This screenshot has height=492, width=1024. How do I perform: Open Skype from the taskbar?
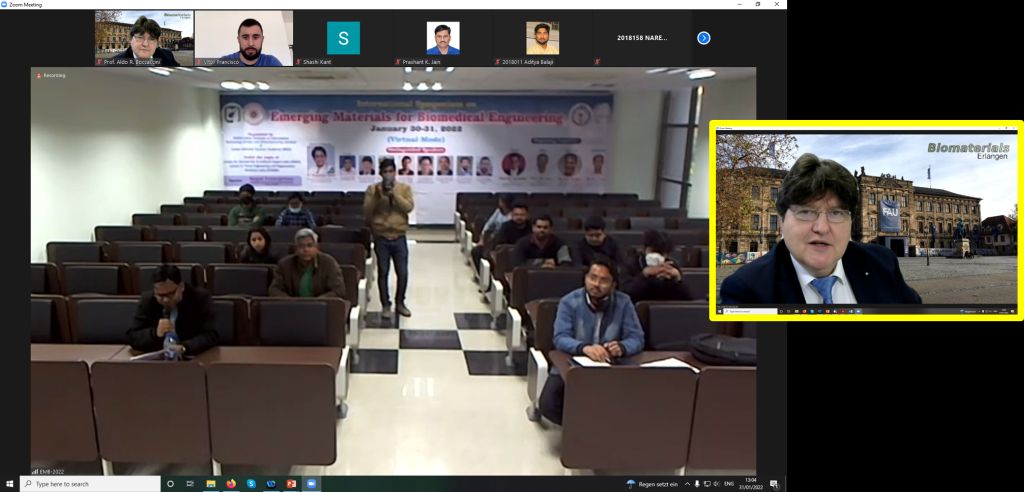coord(251,484)
